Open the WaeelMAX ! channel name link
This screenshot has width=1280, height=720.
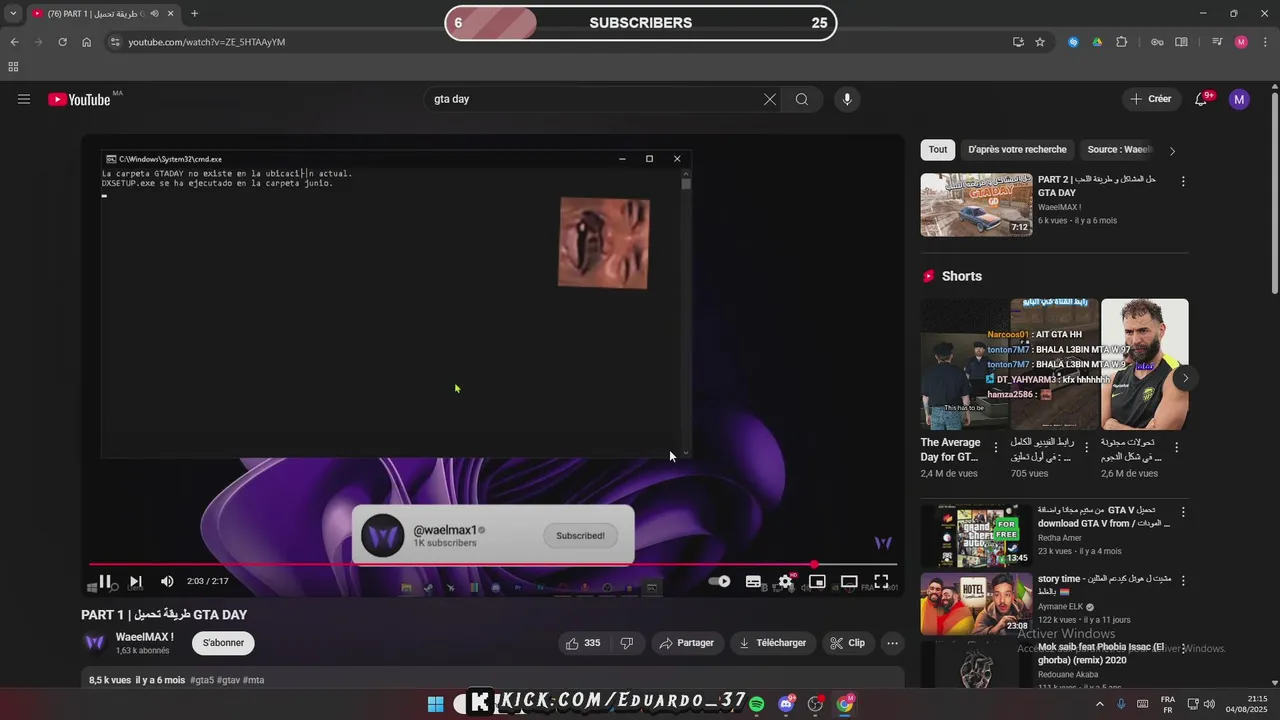coord(145,637)
